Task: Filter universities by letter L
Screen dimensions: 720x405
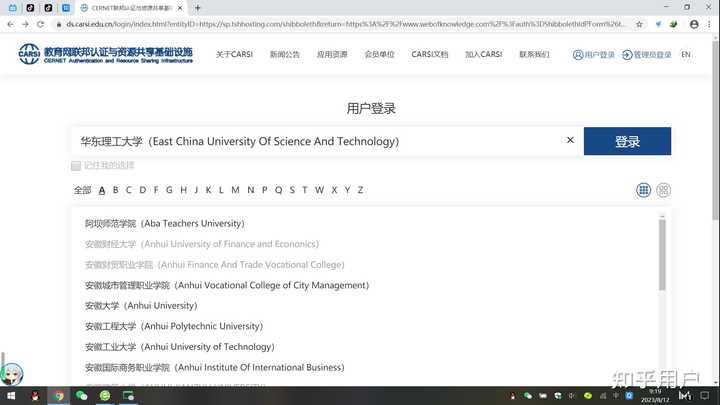Action: [221, 190]
